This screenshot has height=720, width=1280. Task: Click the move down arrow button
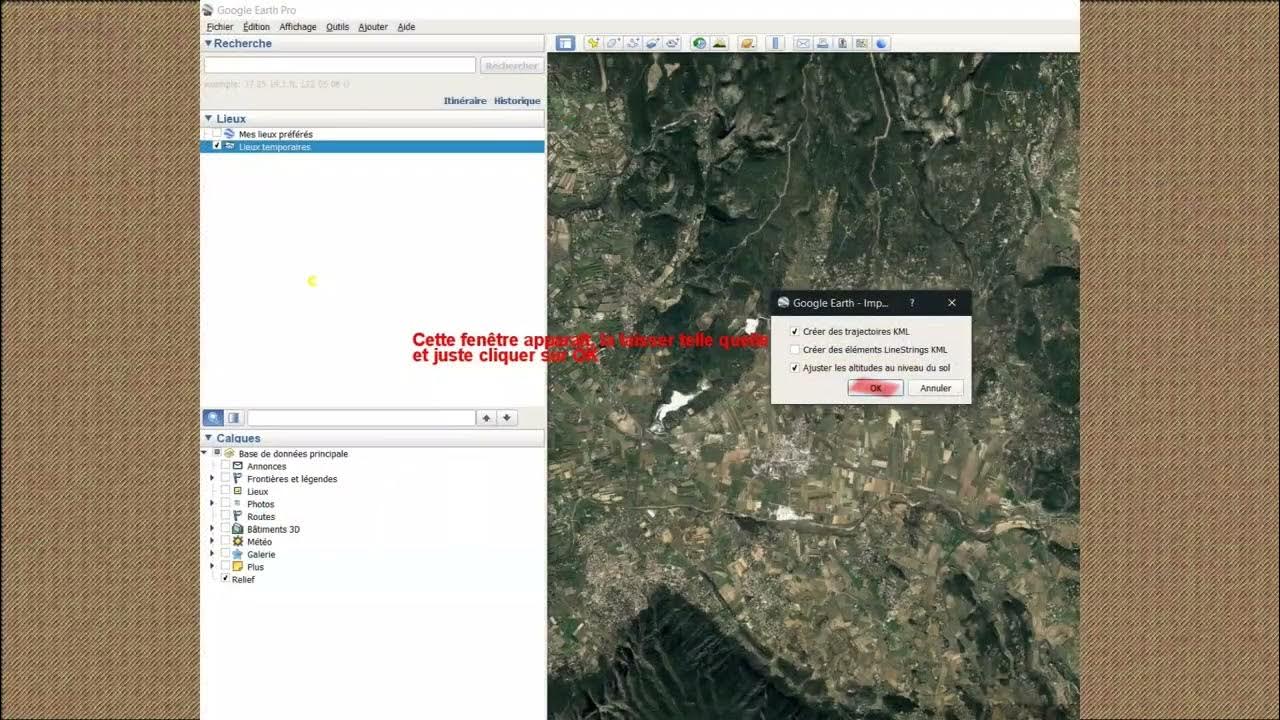(507, 418)
